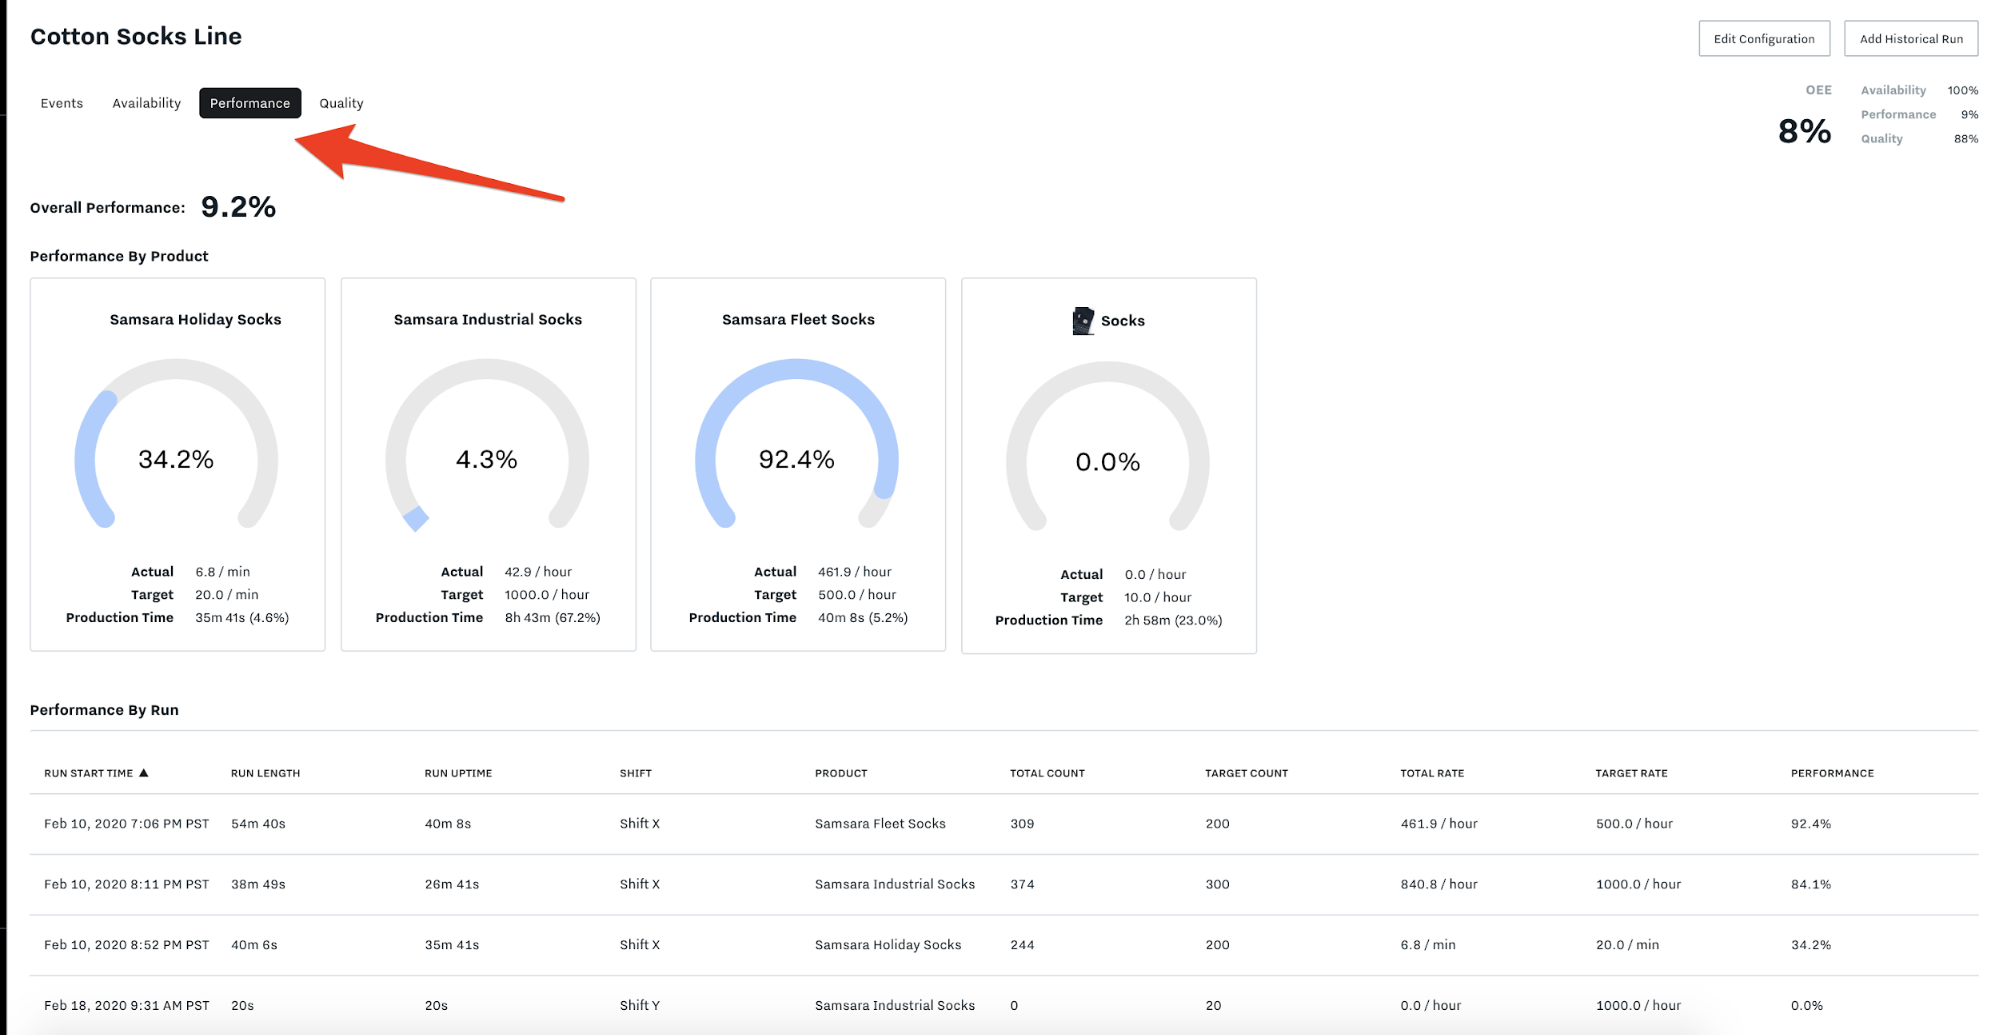
Task: Click Production Time 2h 58m (23.0%)
Action: click(1109, 621)
